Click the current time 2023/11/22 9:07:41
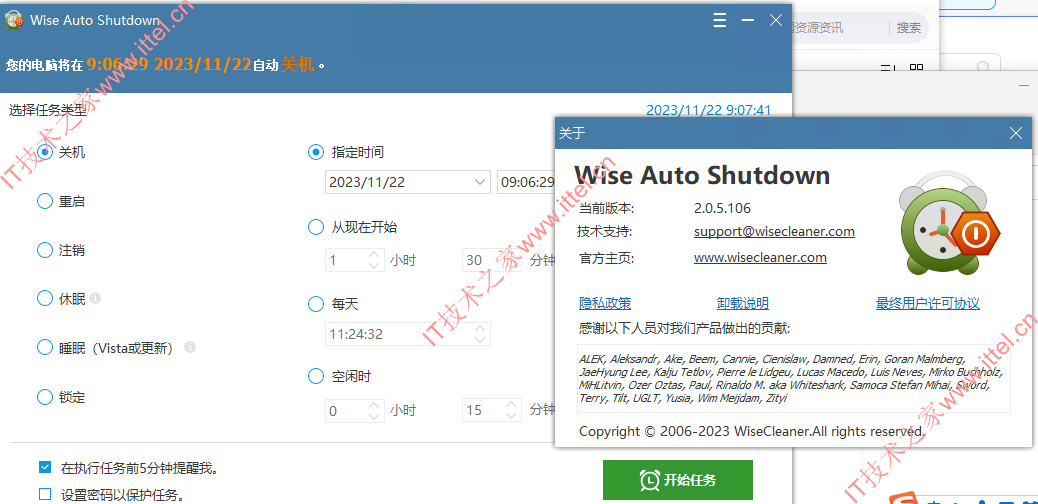 click(x=708, y=110)
